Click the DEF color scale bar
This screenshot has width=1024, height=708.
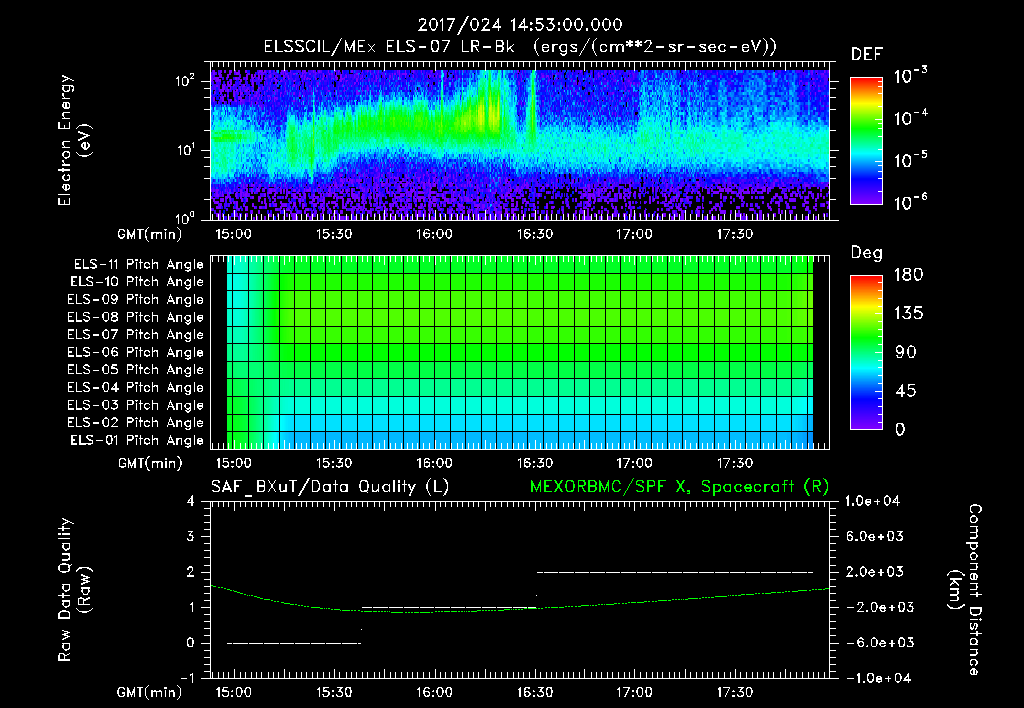tap(866, 140)
